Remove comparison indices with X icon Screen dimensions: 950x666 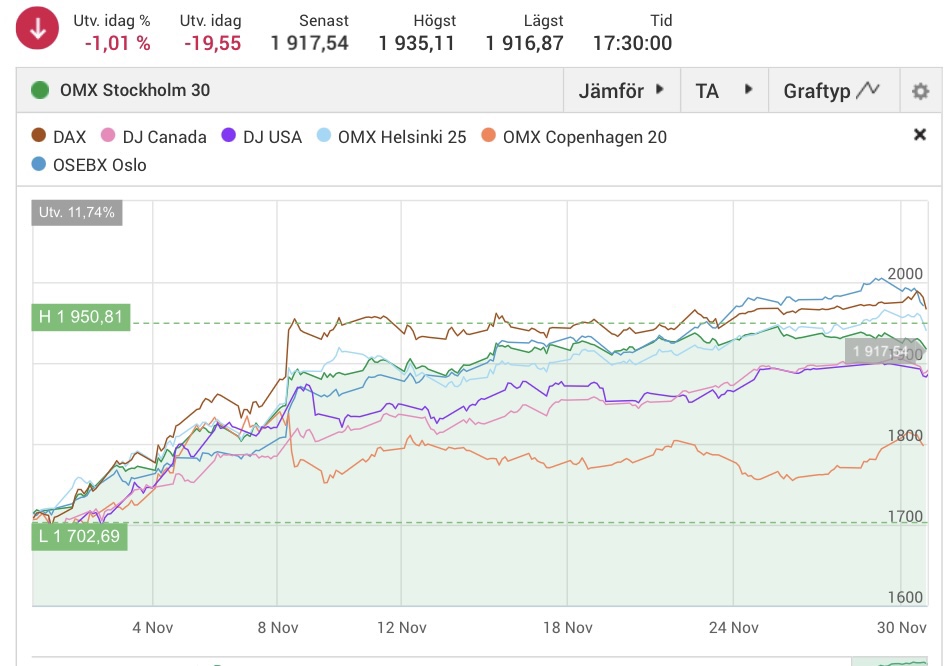(x=920, y=135)
